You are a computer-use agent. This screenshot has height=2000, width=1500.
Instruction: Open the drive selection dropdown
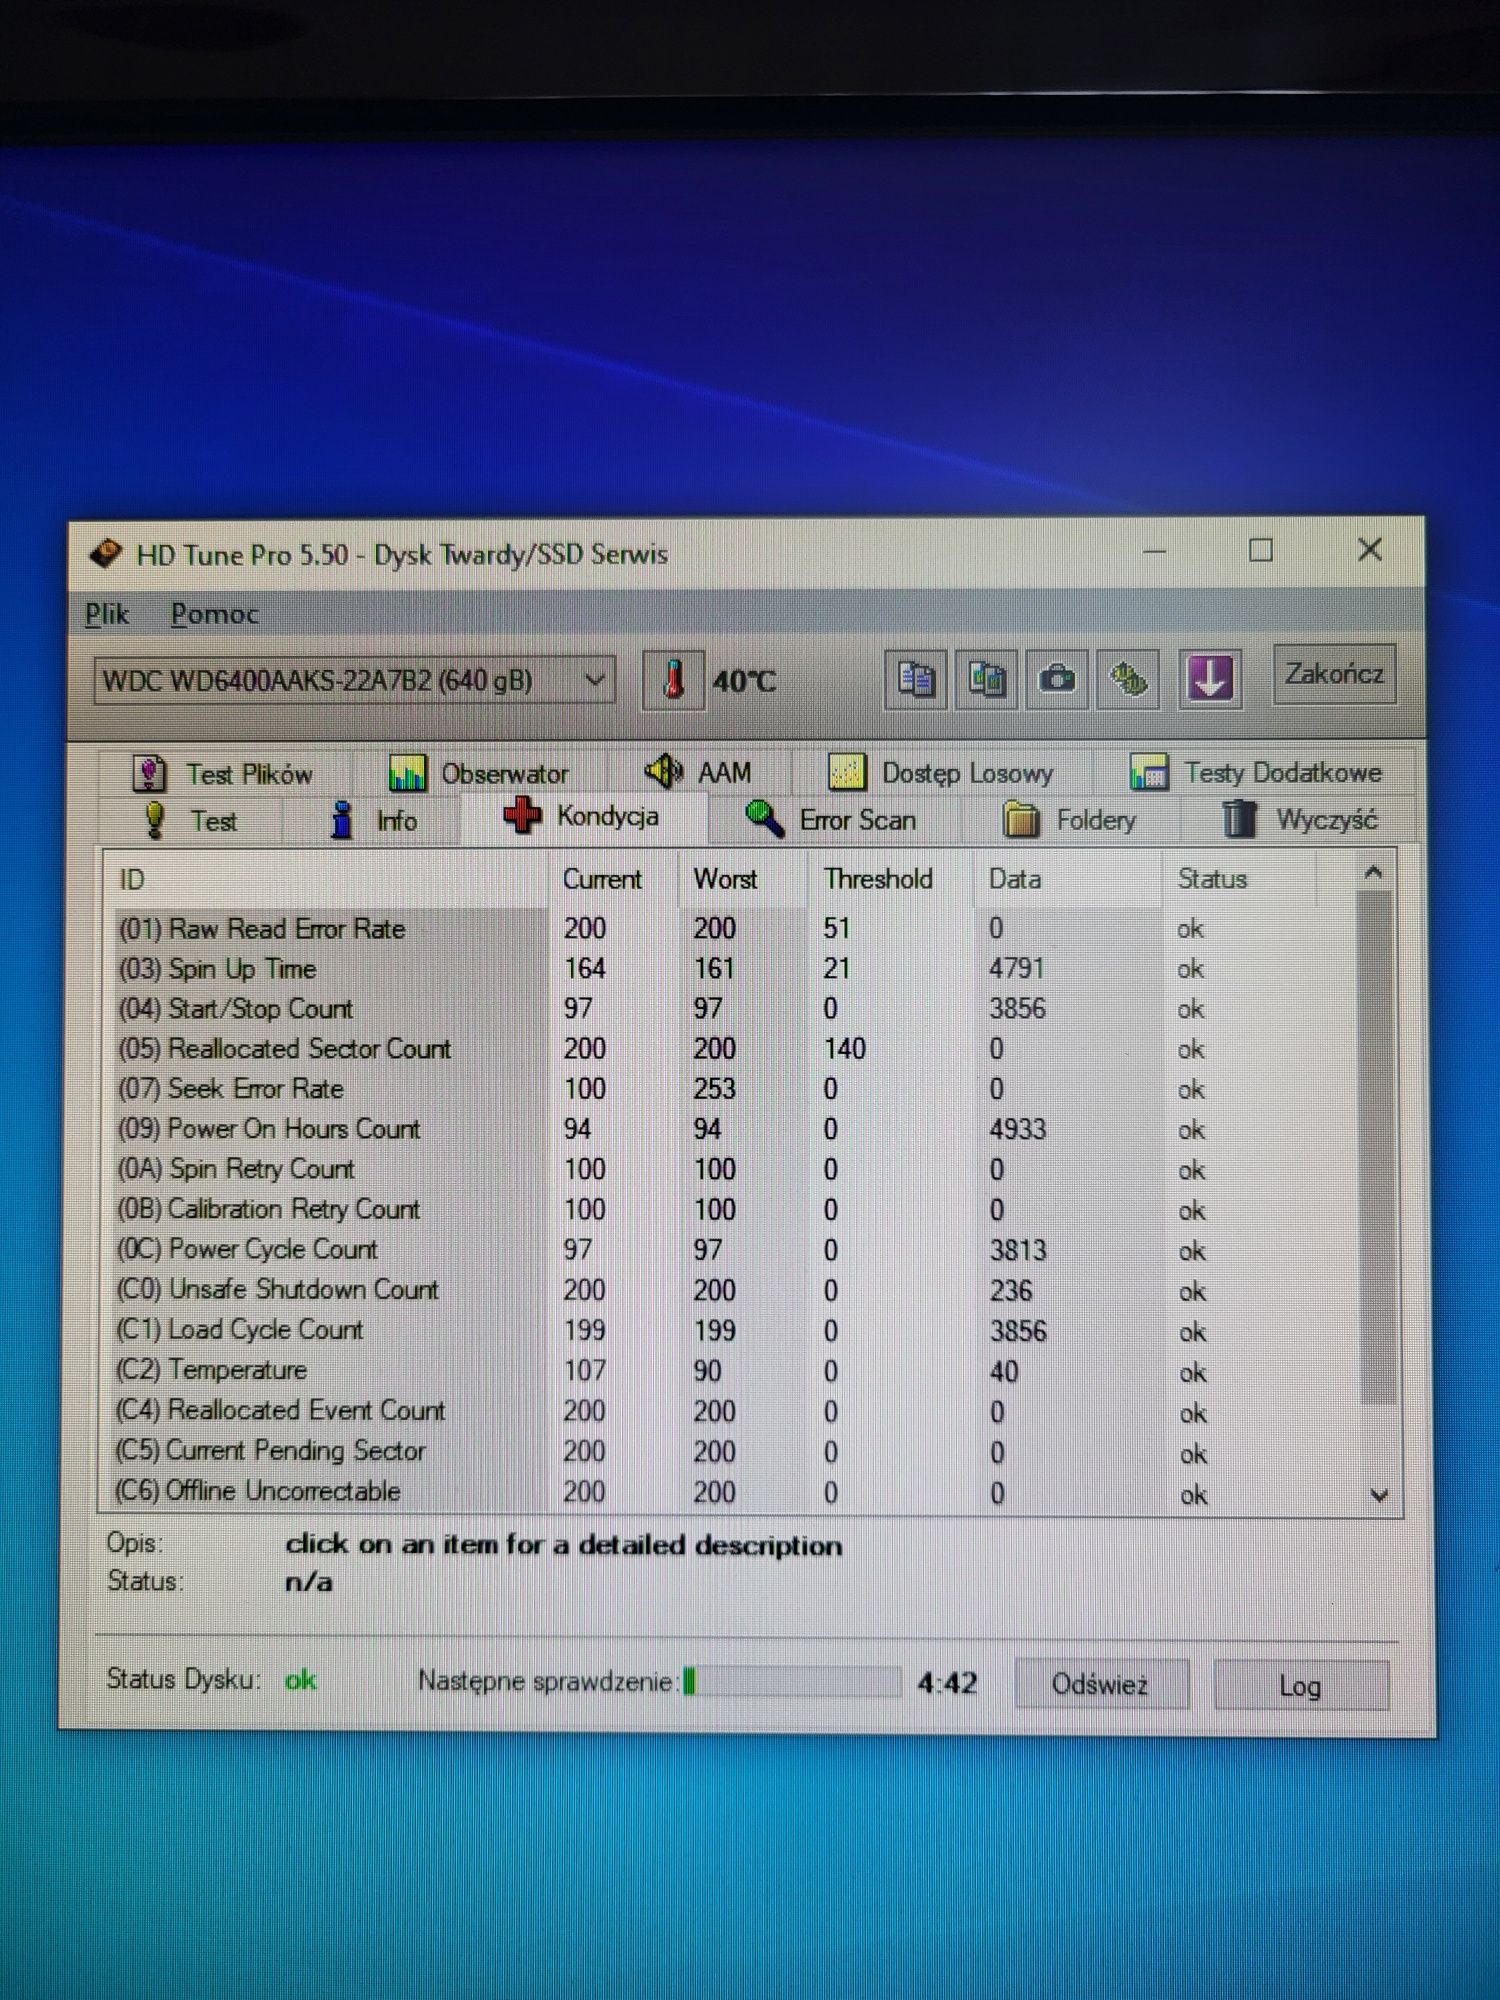pos(354,681)
